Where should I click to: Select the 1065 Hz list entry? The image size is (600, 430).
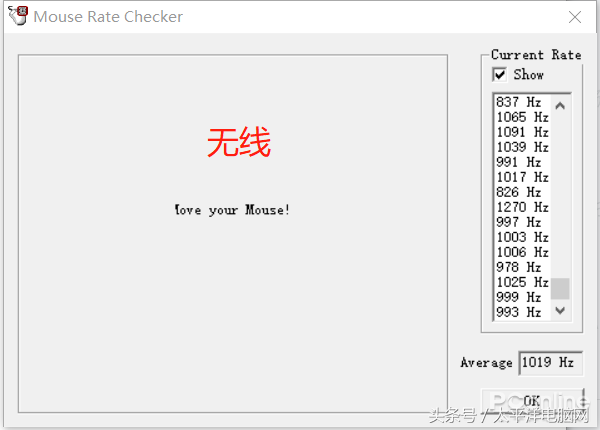click(x=523, y=117)
